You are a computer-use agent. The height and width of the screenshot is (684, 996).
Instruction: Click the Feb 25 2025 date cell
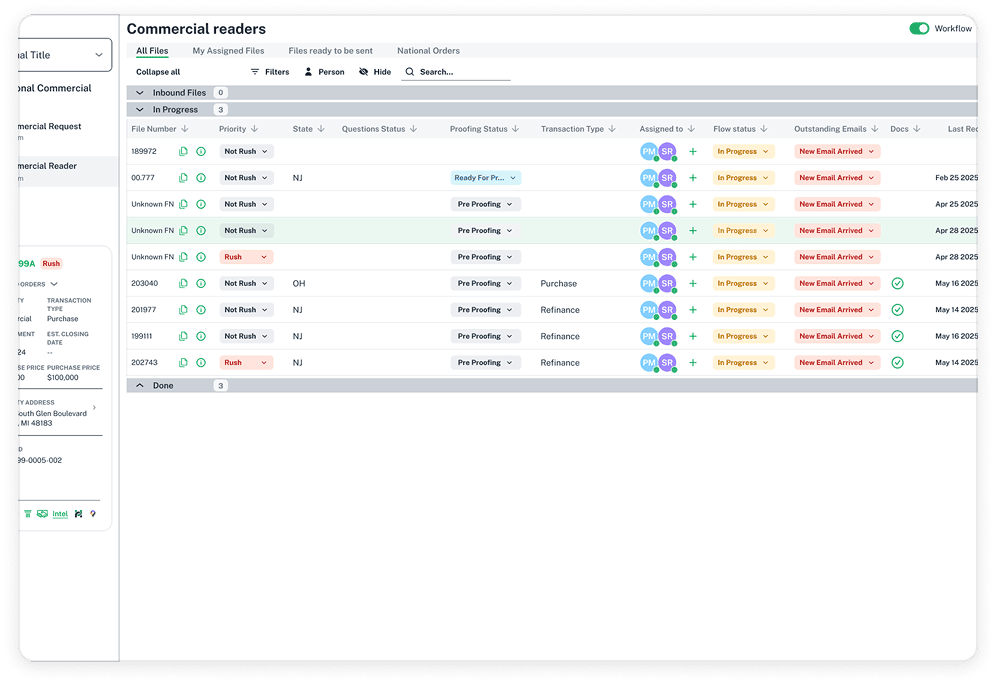pos(957,178)
